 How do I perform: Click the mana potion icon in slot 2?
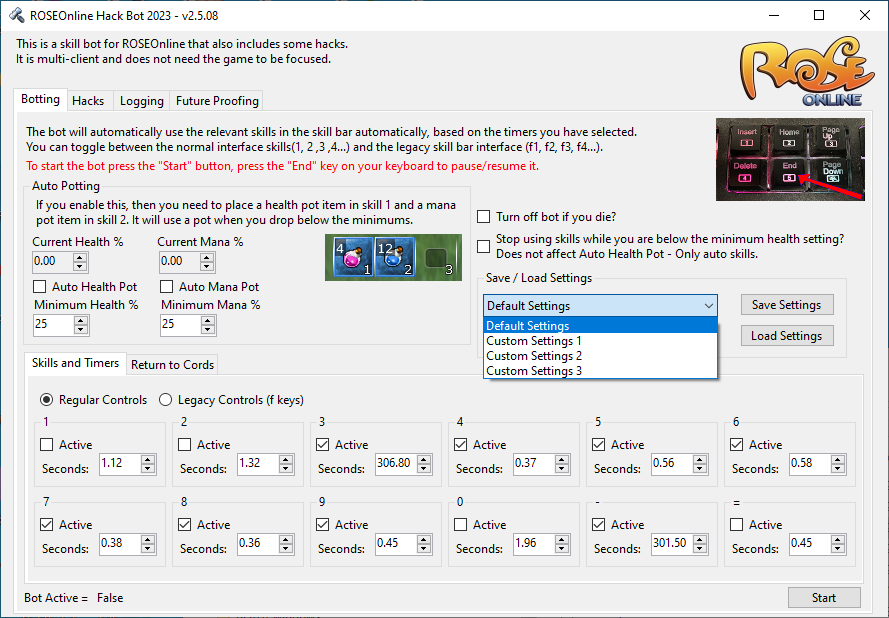click(395, 257)
